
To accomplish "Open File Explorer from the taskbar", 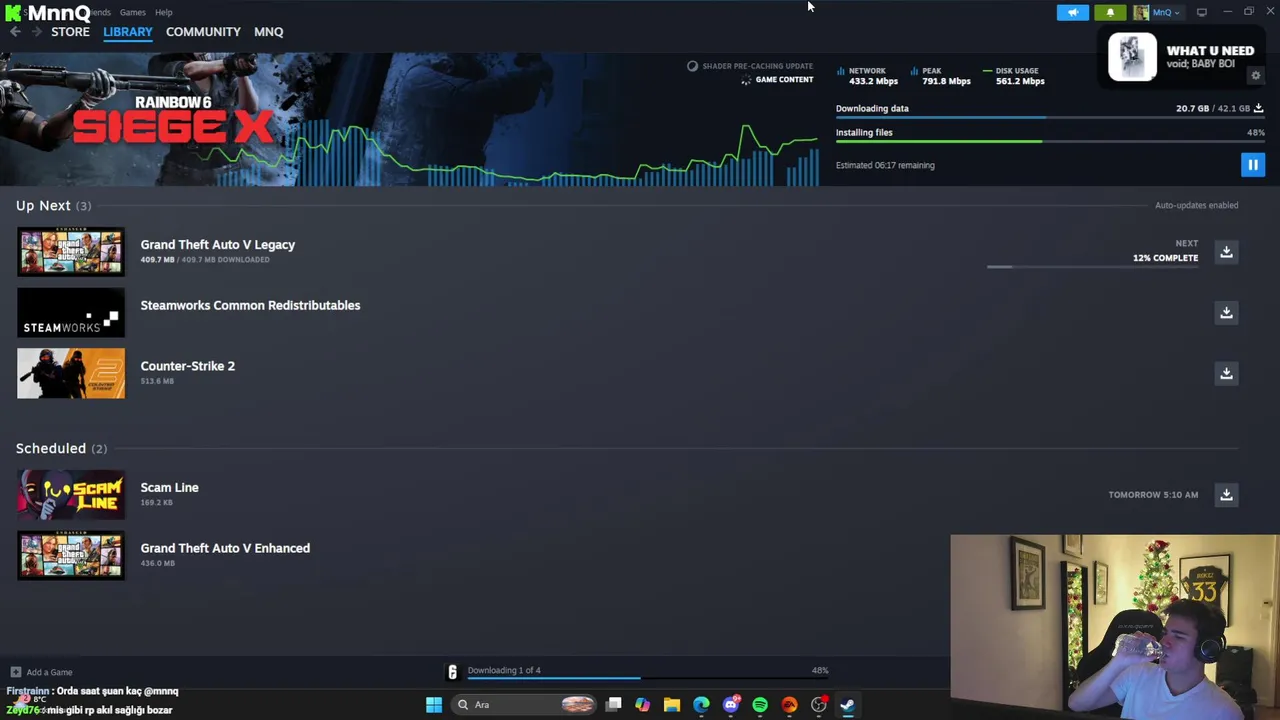I will 672,705.
